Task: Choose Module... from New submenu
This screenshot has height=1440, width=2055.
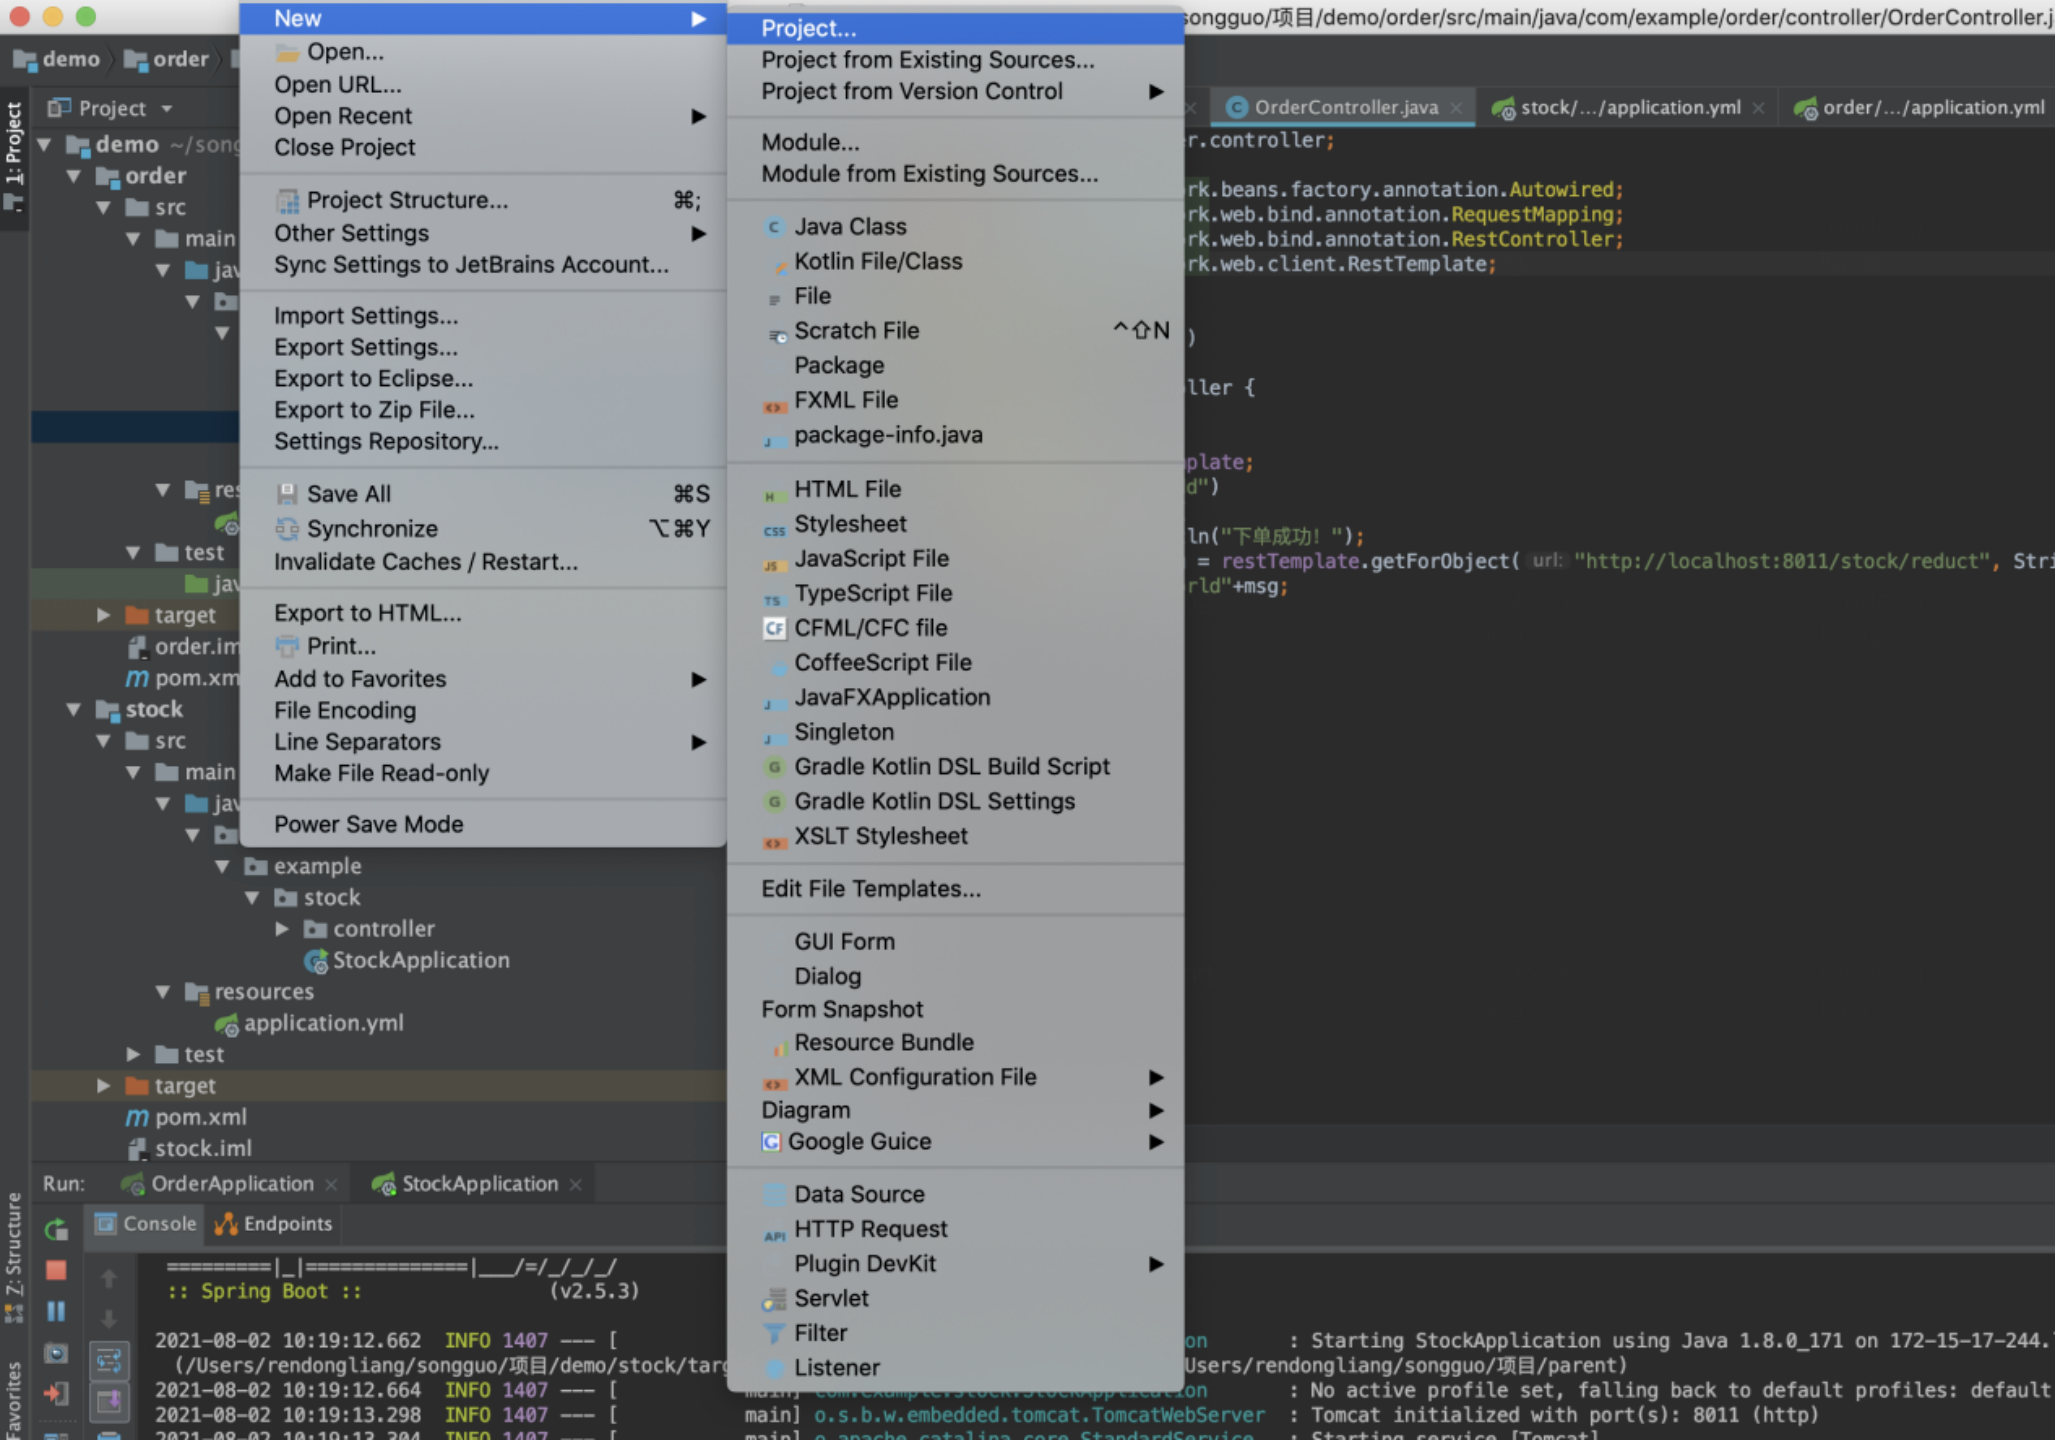Action: click(x=956, y=143)
